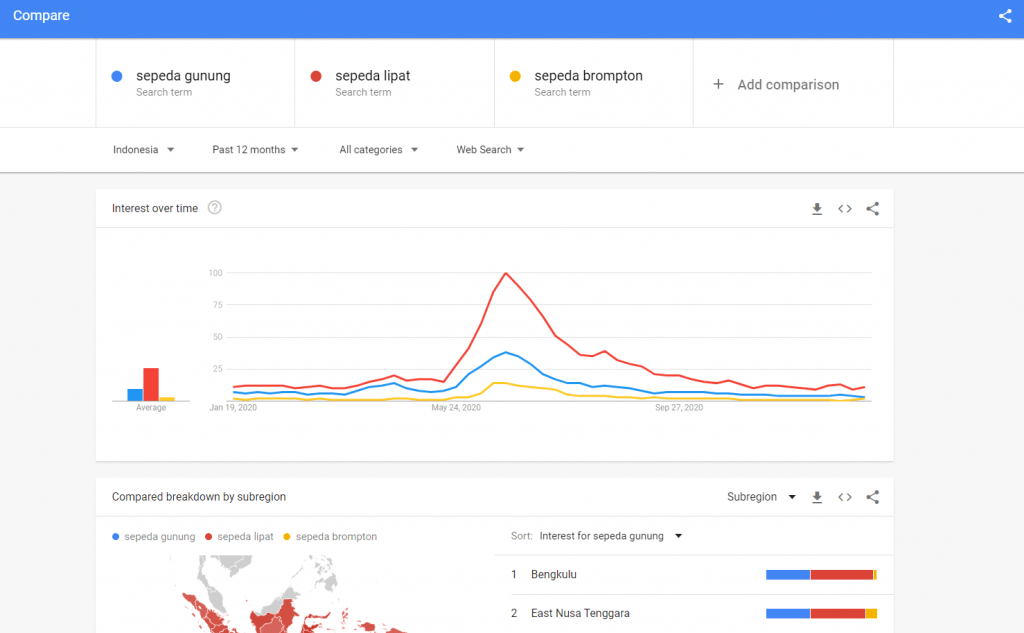Edit the sepeda lipat search term
This screenshot has width=1024, height=633.
point(372,76)
